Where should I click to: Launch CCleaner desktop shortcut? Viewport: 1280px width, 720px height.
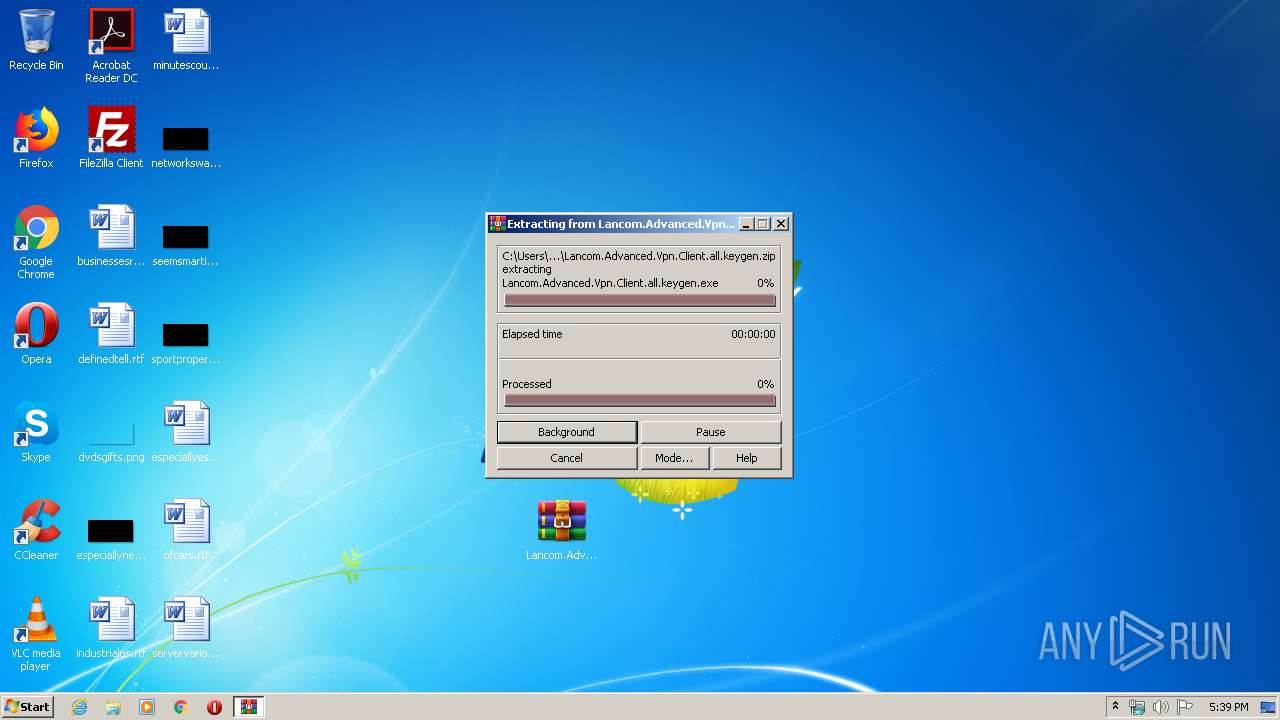36,530
